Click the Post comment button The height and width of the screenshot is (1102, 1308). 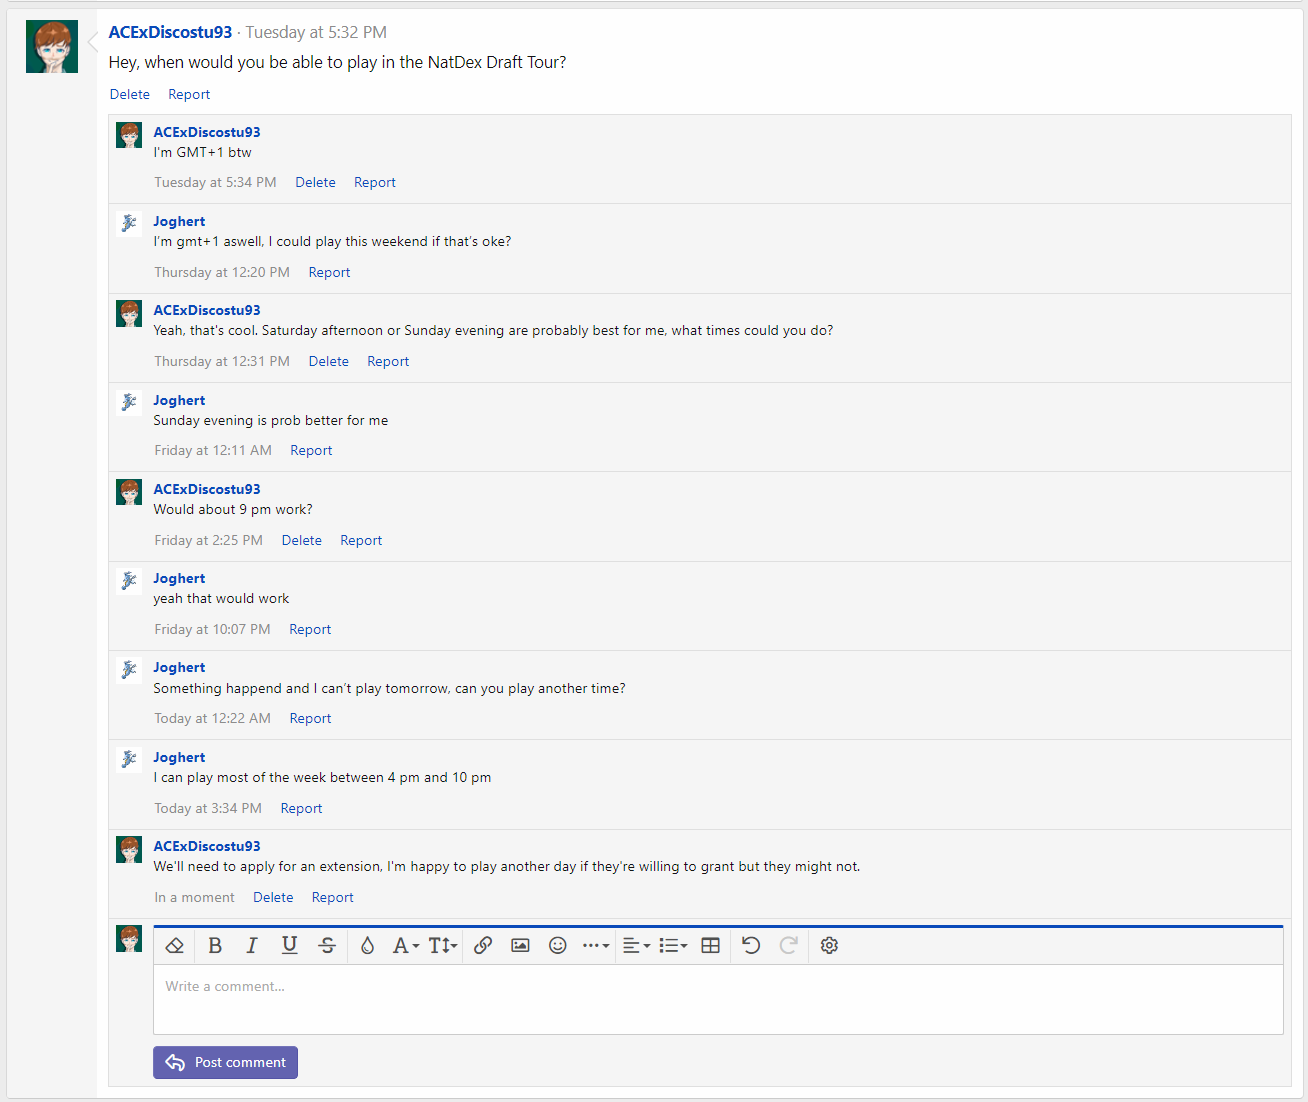point(225,1063)
